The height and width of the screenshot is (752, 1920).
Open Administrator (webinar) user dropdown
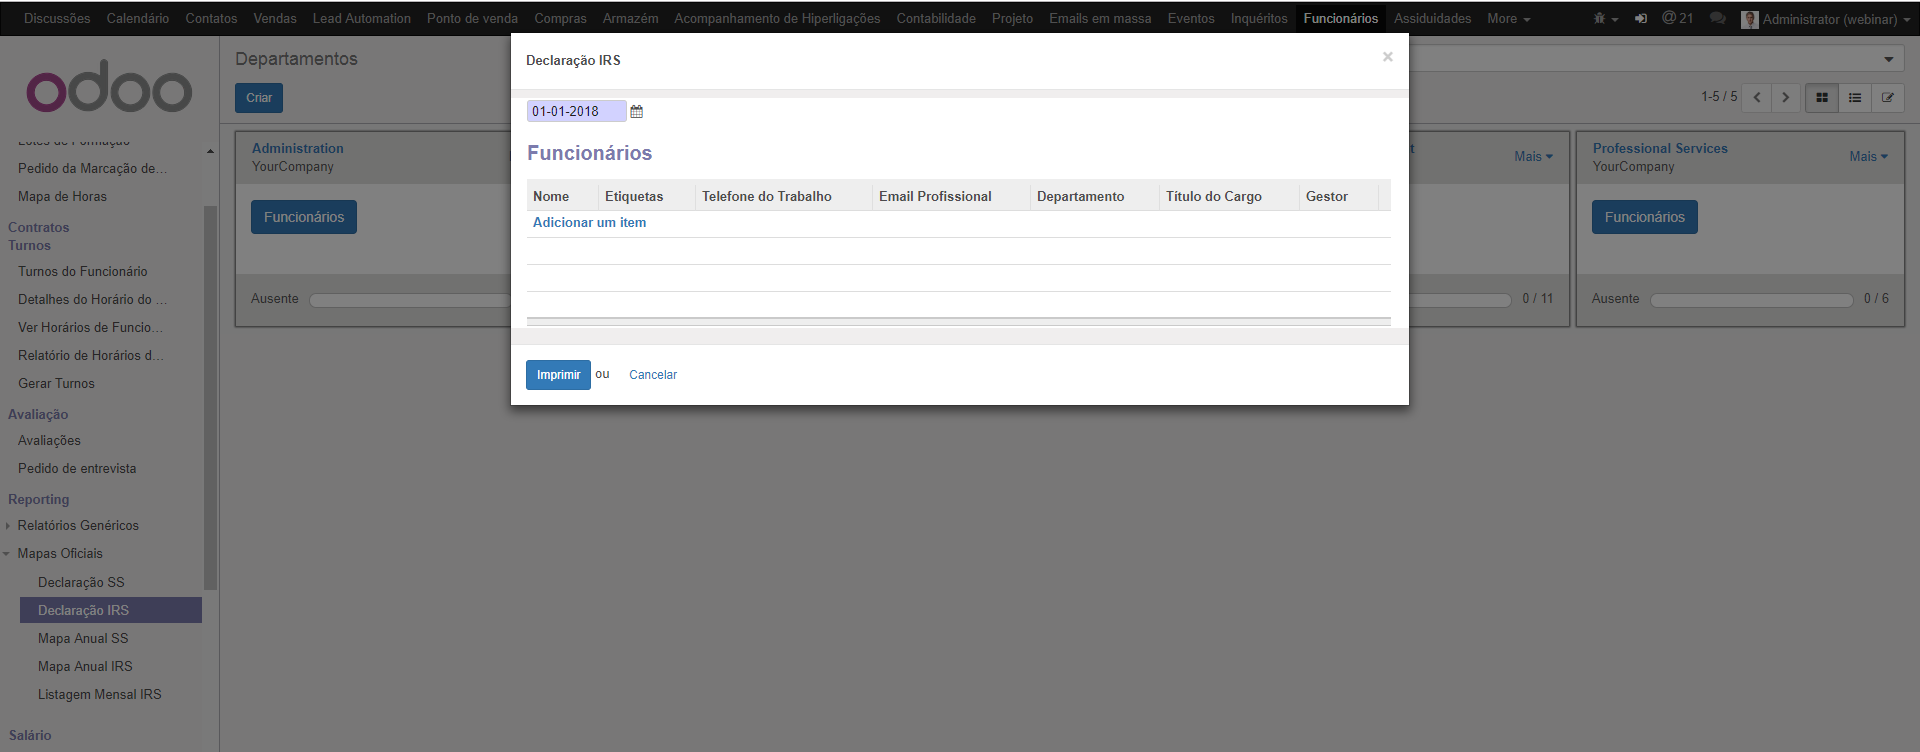pos(1828,19)
